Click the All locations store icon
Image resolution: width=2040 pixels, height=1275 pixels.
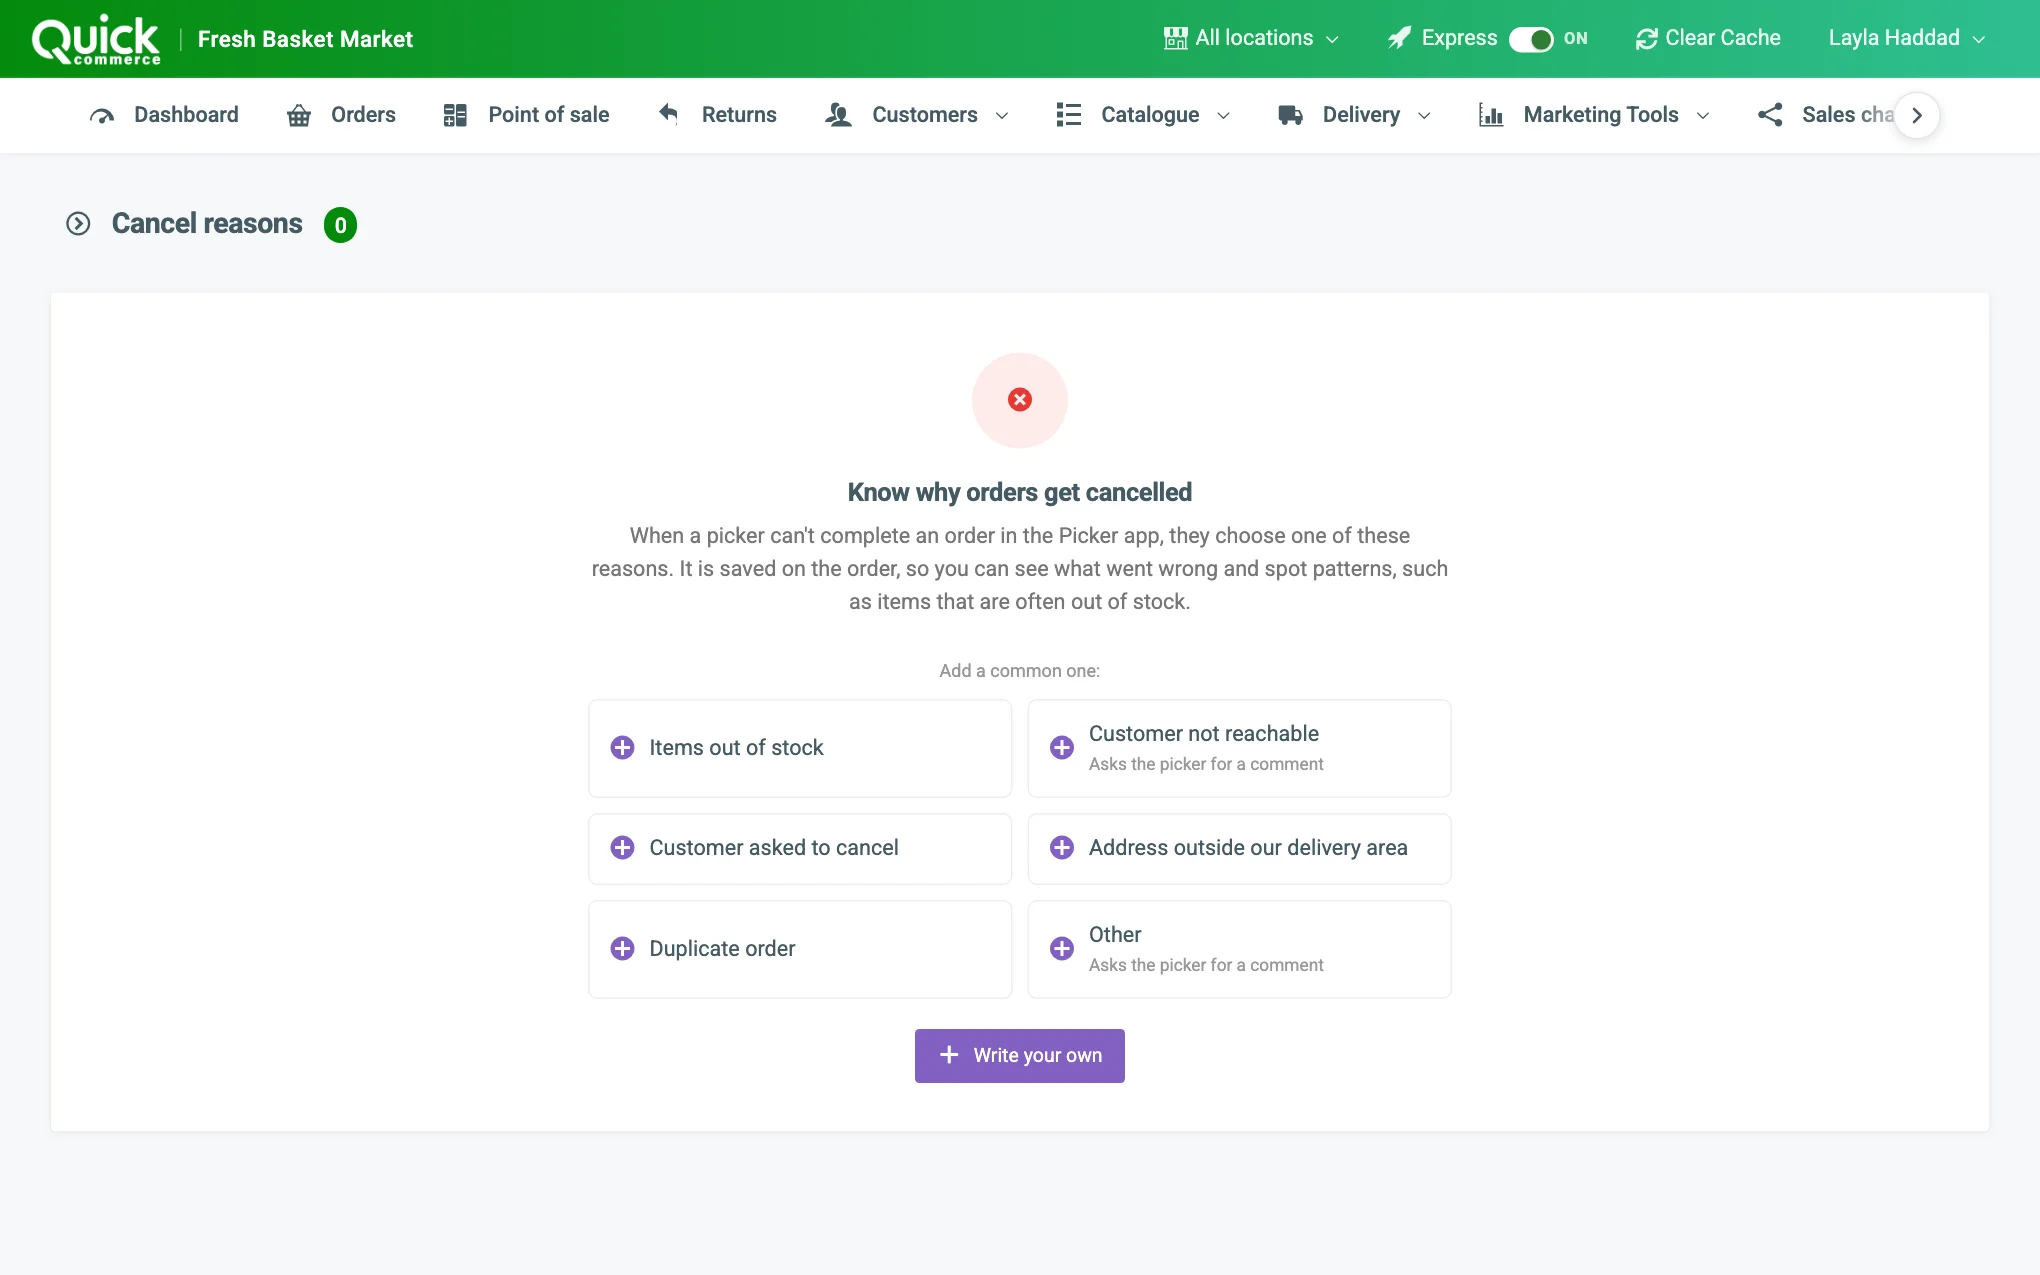pos(1175,38)
